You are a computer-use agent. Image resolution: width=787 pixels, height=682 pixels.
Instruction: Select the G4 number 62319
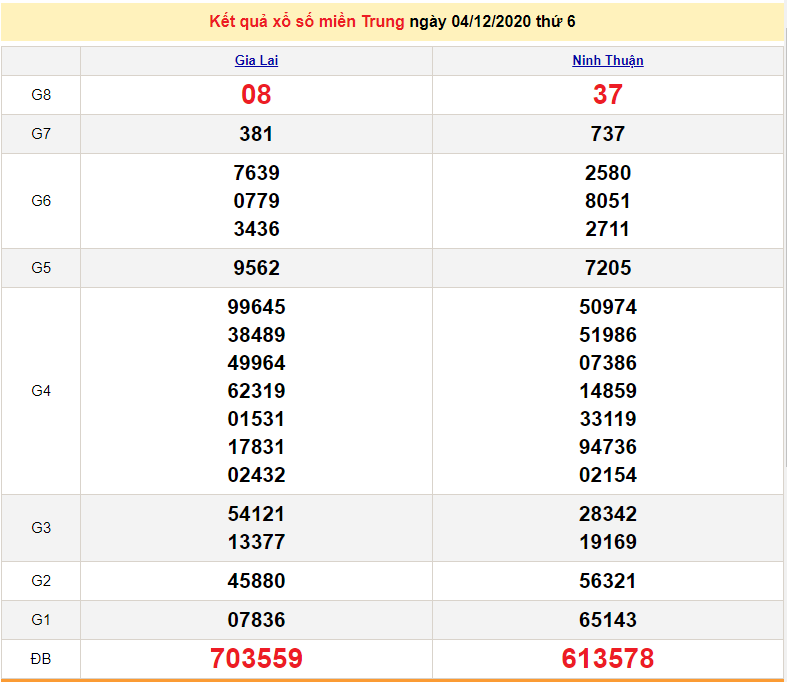256,391
